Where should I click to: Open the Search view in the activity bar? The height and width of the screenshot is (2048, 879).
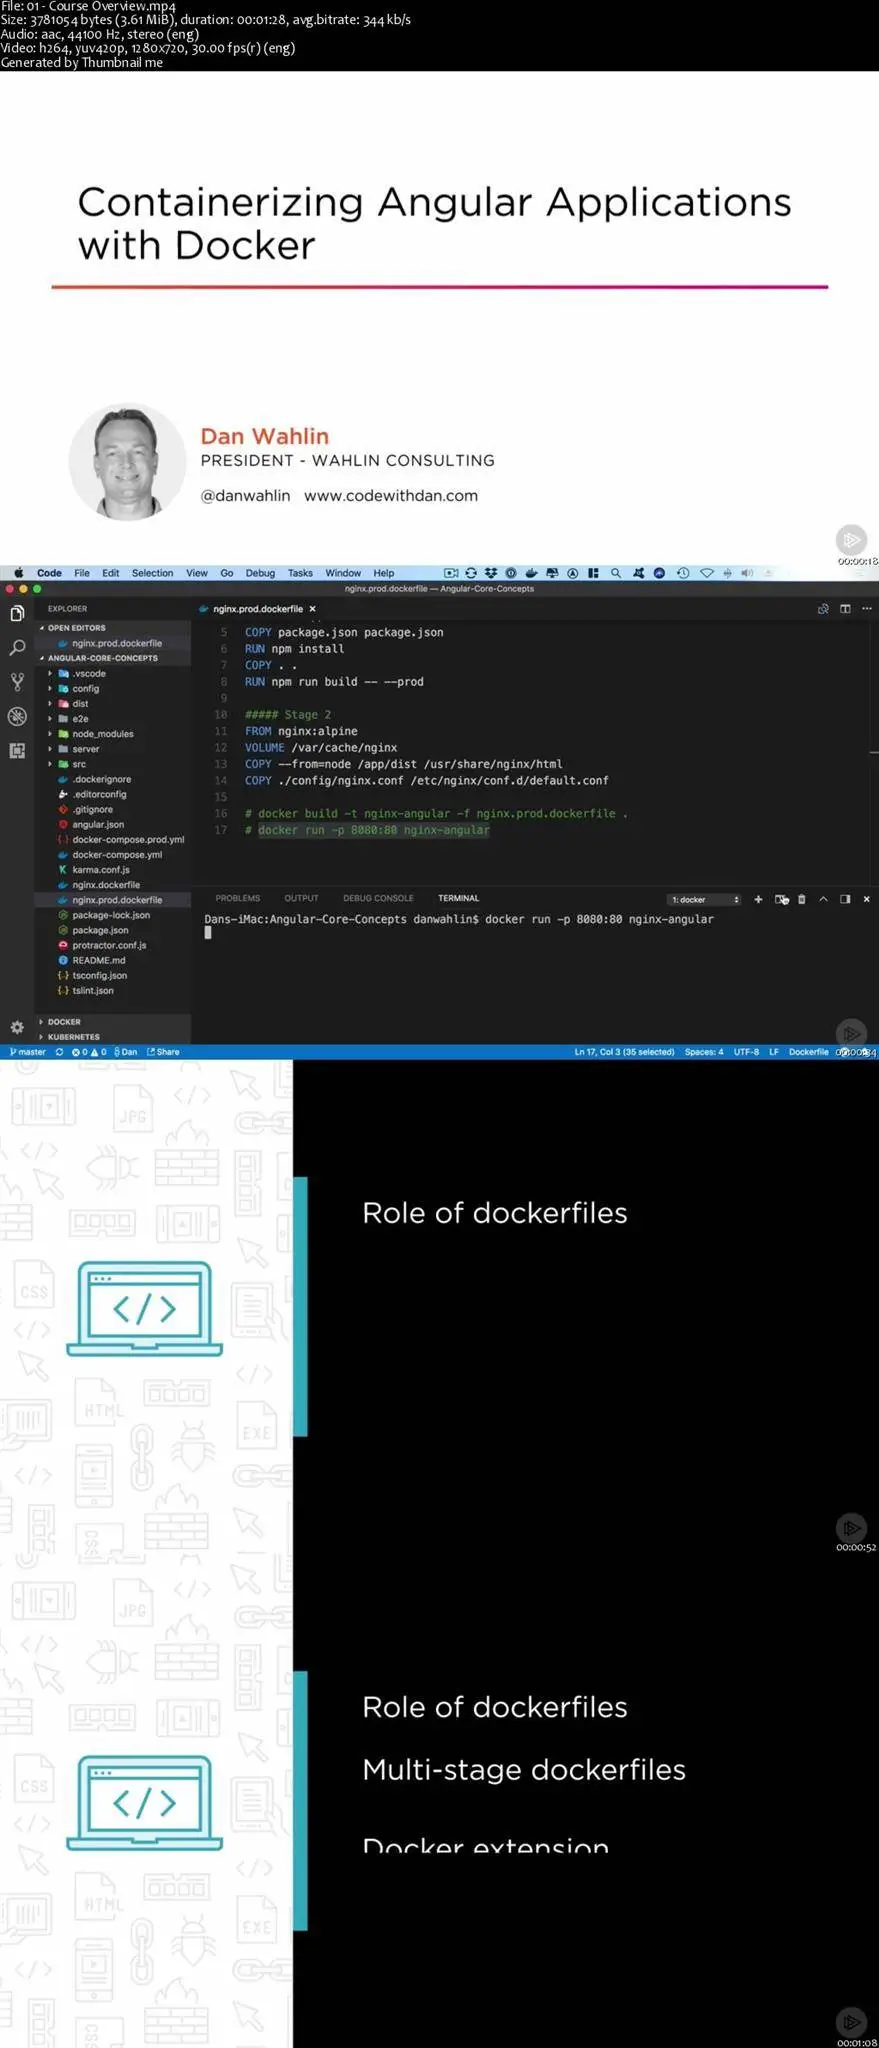point(17,648)
